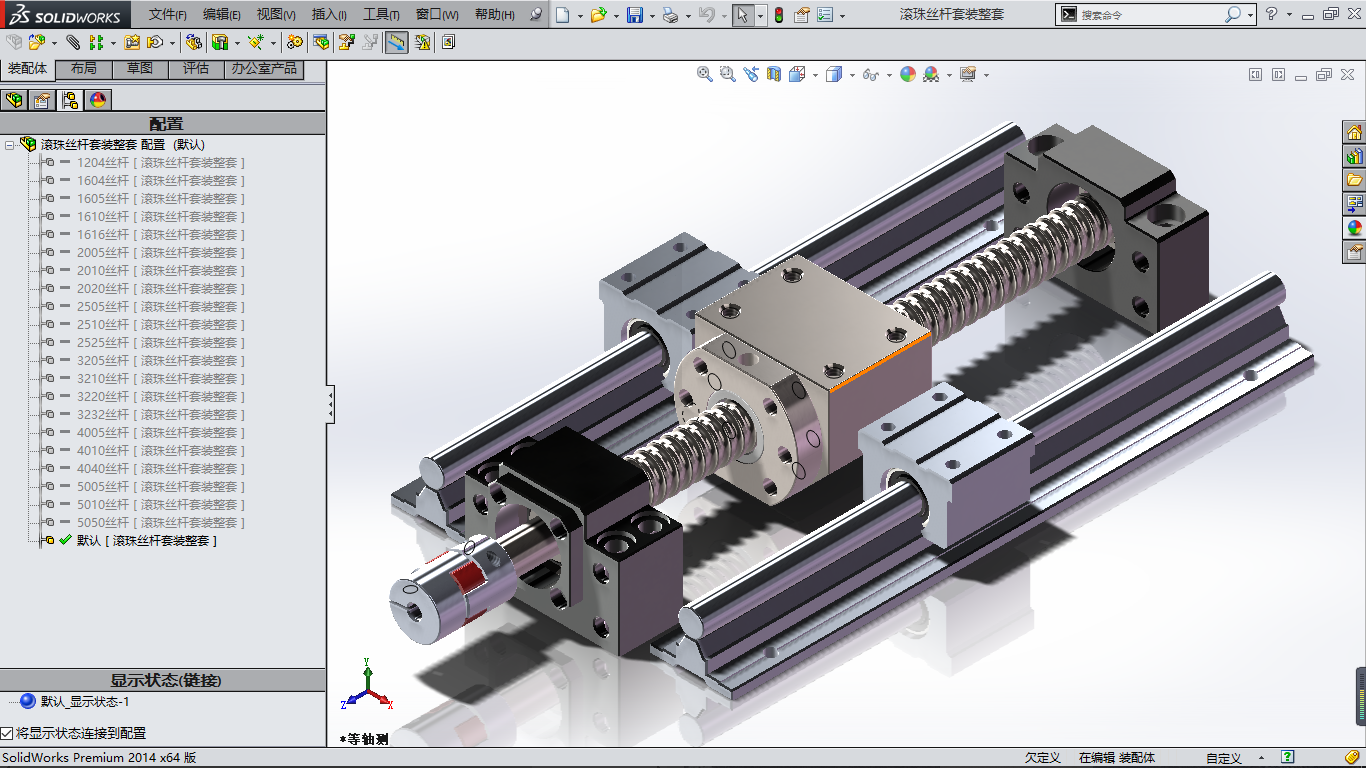
Task: Click the Save floppy disk icon
Action: point(635,15)
